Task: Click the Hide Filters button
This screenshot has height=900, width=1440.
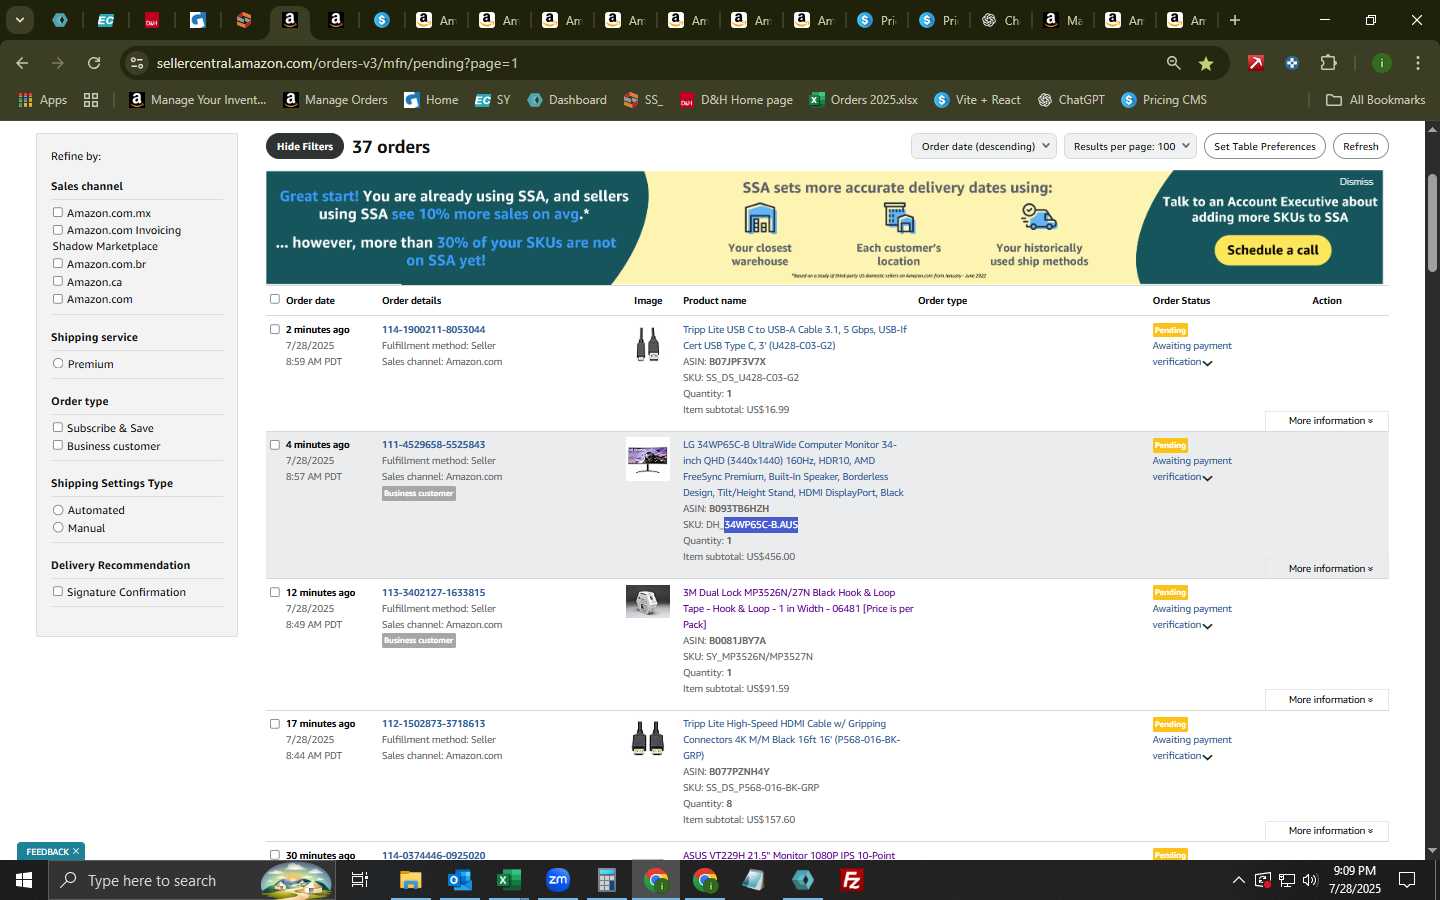Action: pos(304,146)
